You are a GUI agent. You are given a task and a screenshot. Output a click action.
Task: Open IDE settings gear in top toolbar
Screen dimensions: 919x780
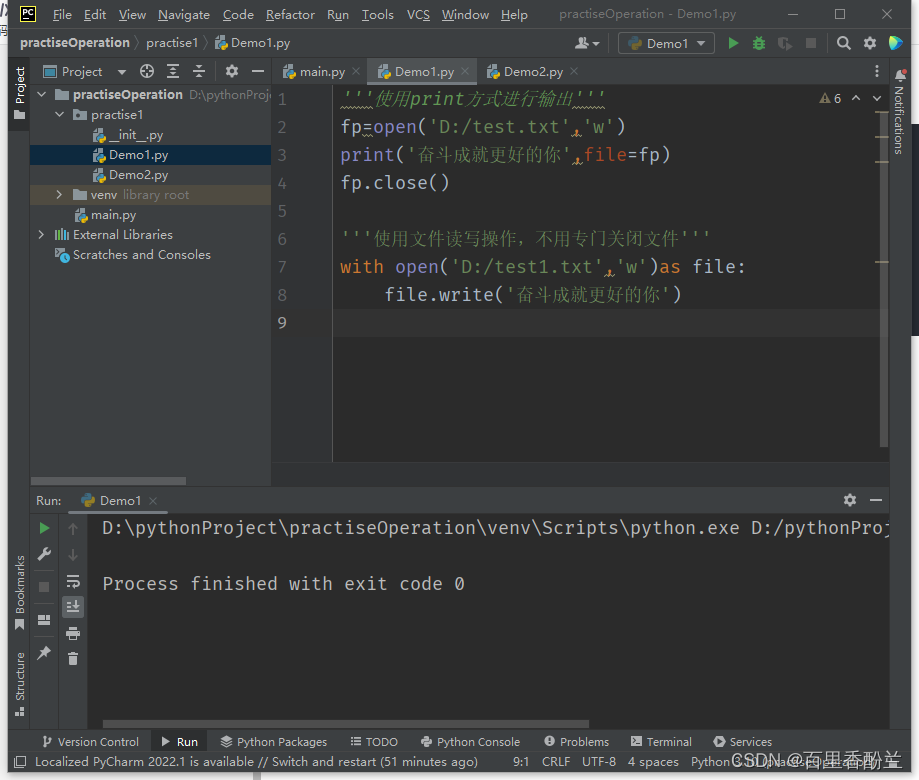pos(870,43)
